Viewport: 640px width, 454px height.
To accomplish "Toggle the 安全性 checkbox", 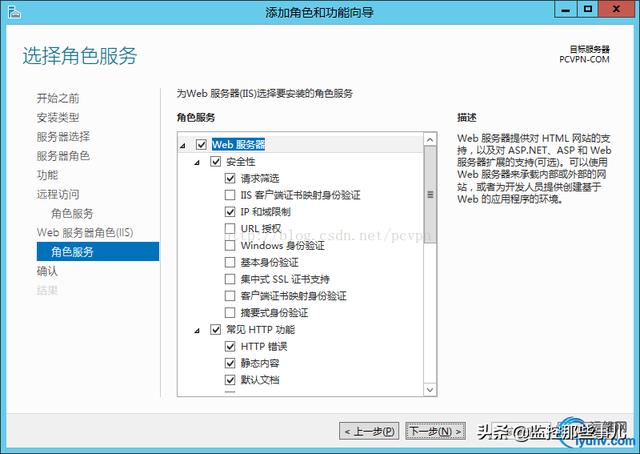I will click(216, 161).
